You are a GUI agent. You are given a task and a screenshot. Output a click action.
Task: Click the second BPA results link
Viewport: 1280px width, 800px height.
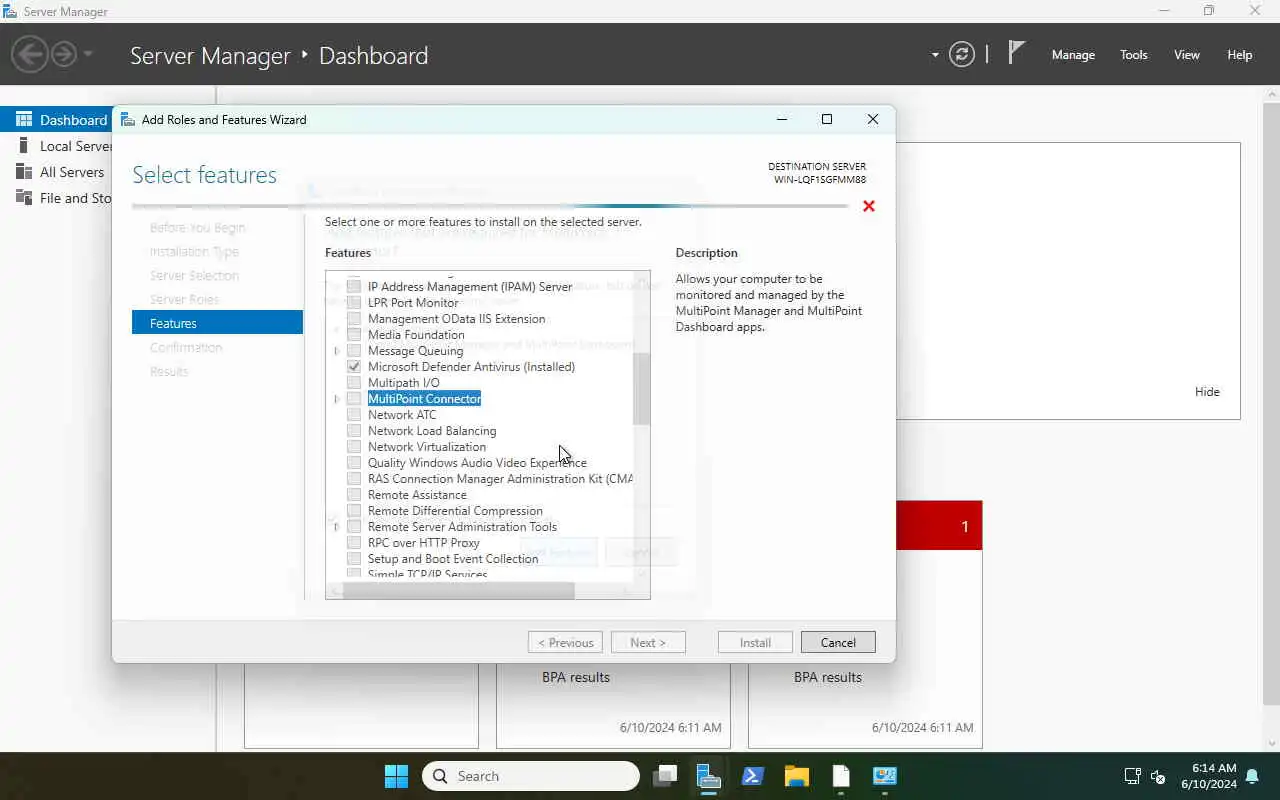827,677
